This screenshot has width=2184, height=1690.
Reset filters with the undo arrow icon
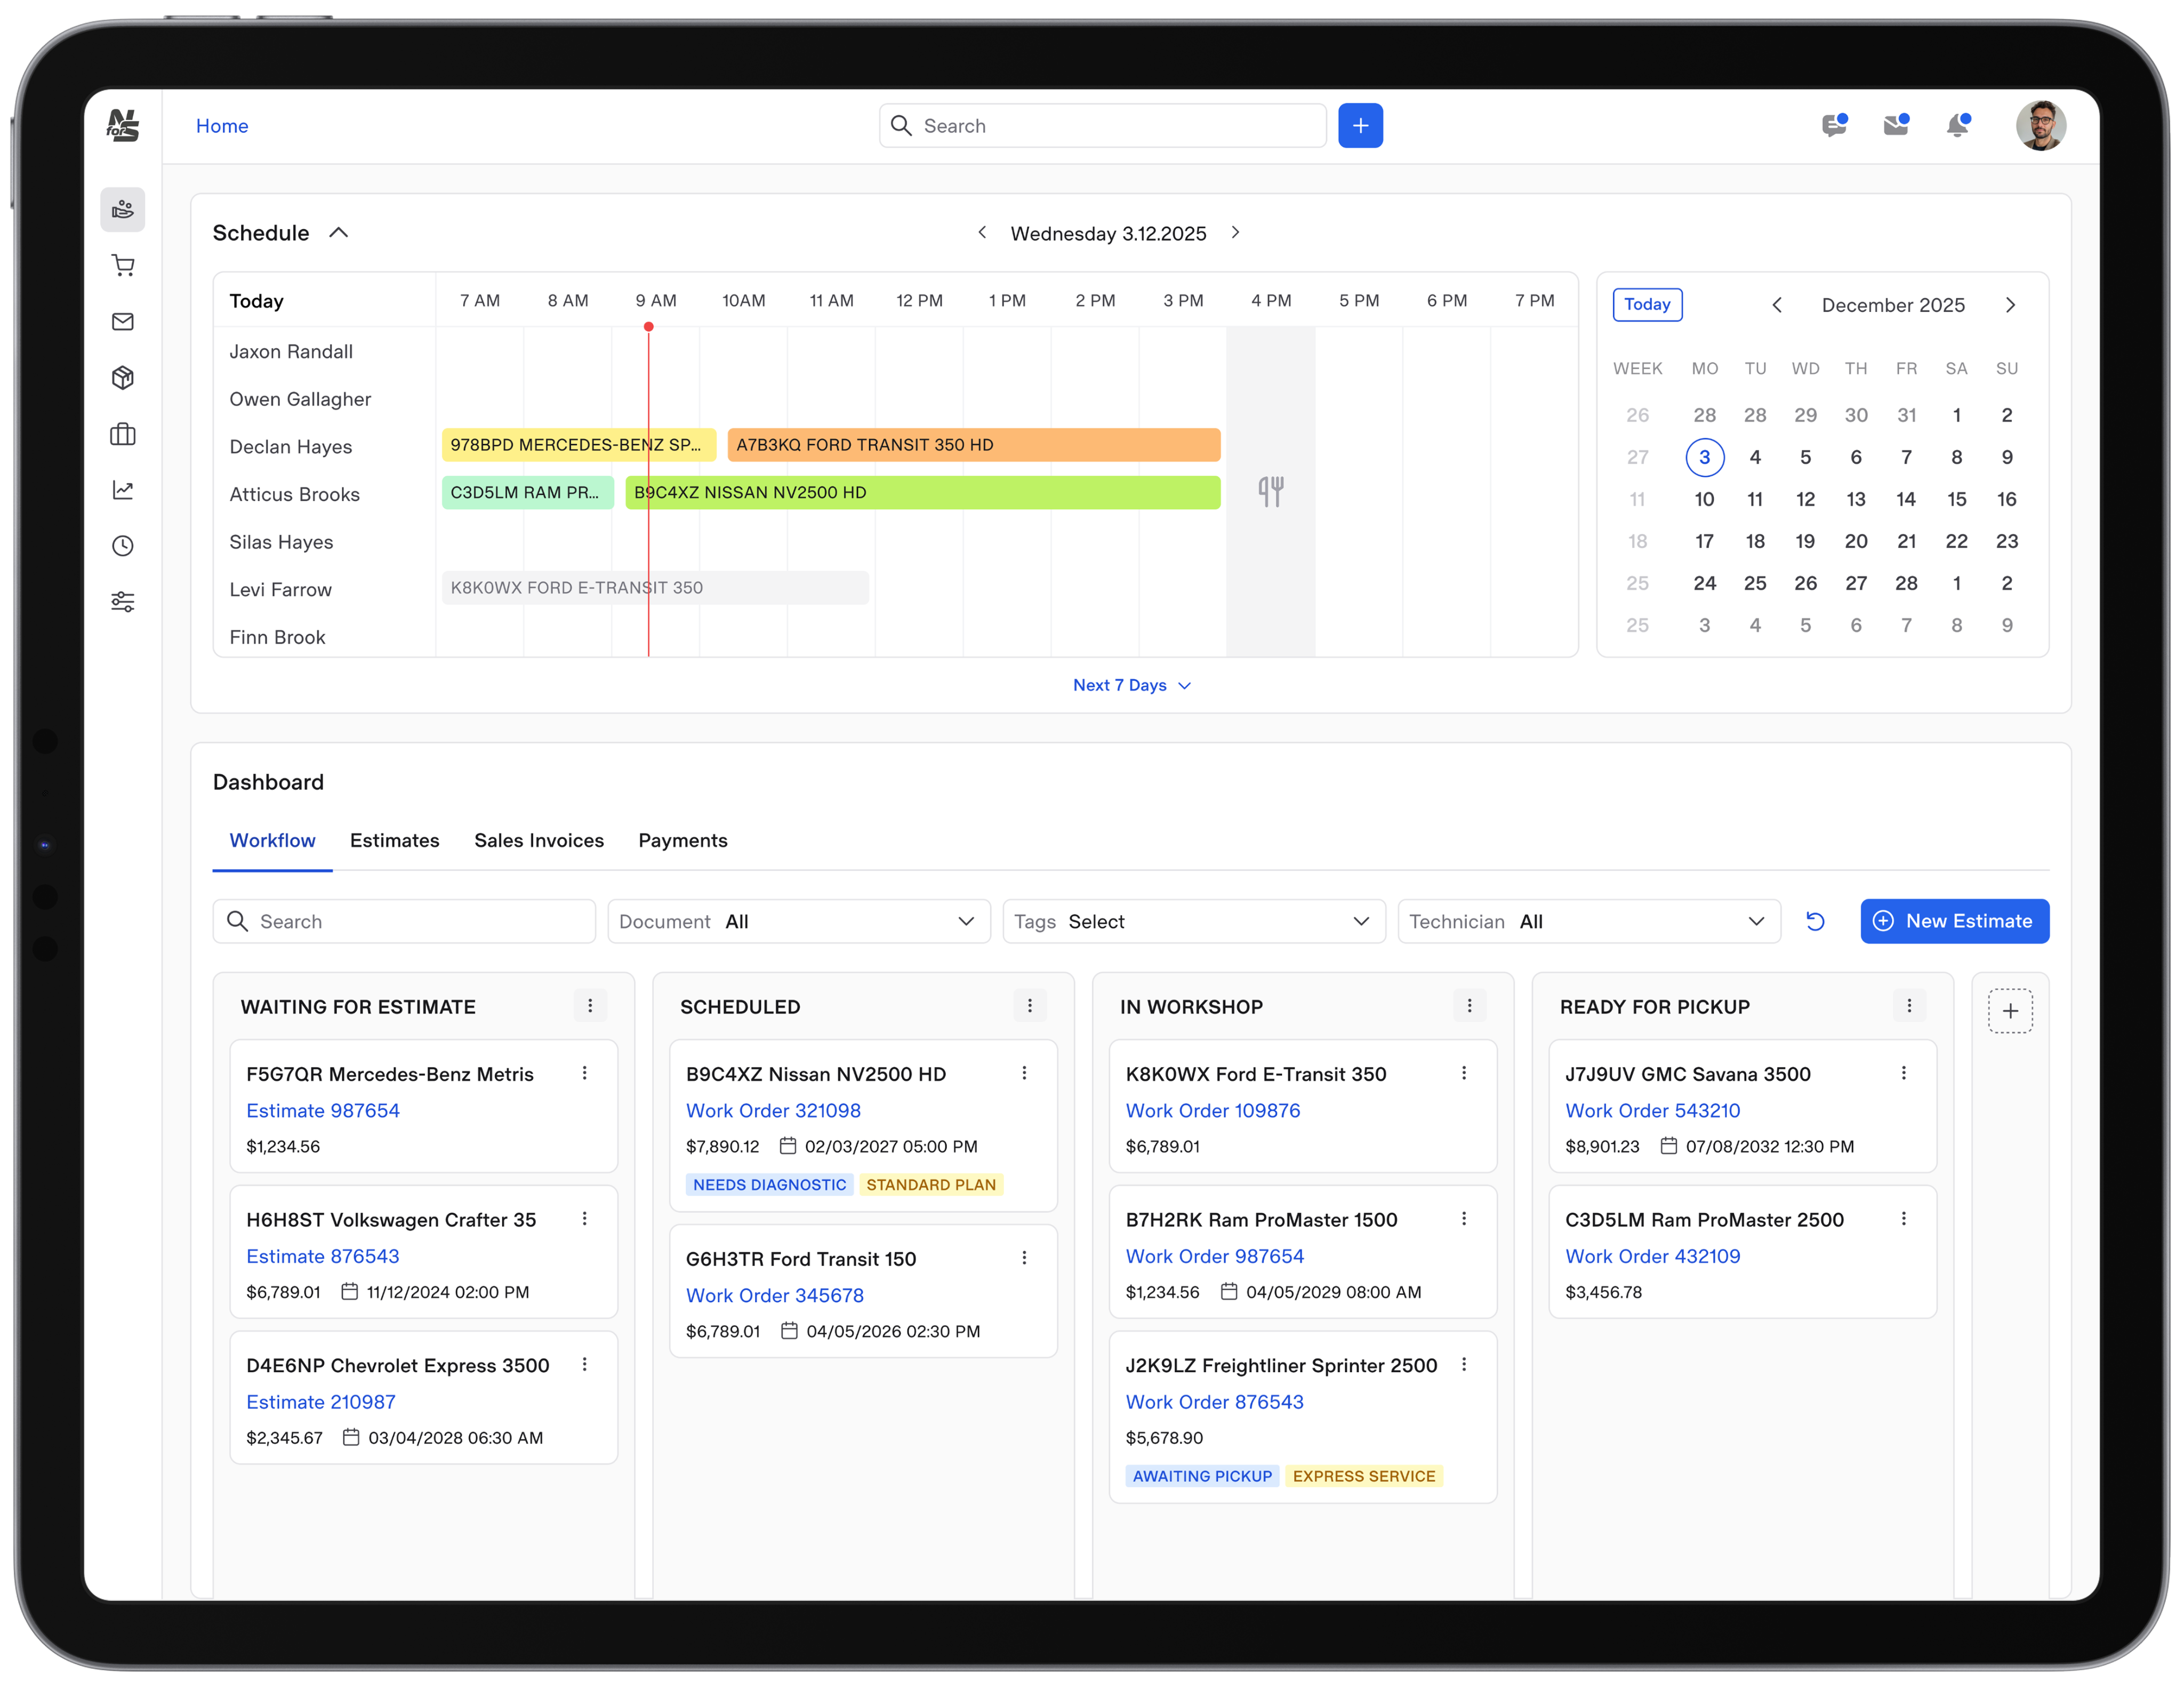pos(1815,921)
